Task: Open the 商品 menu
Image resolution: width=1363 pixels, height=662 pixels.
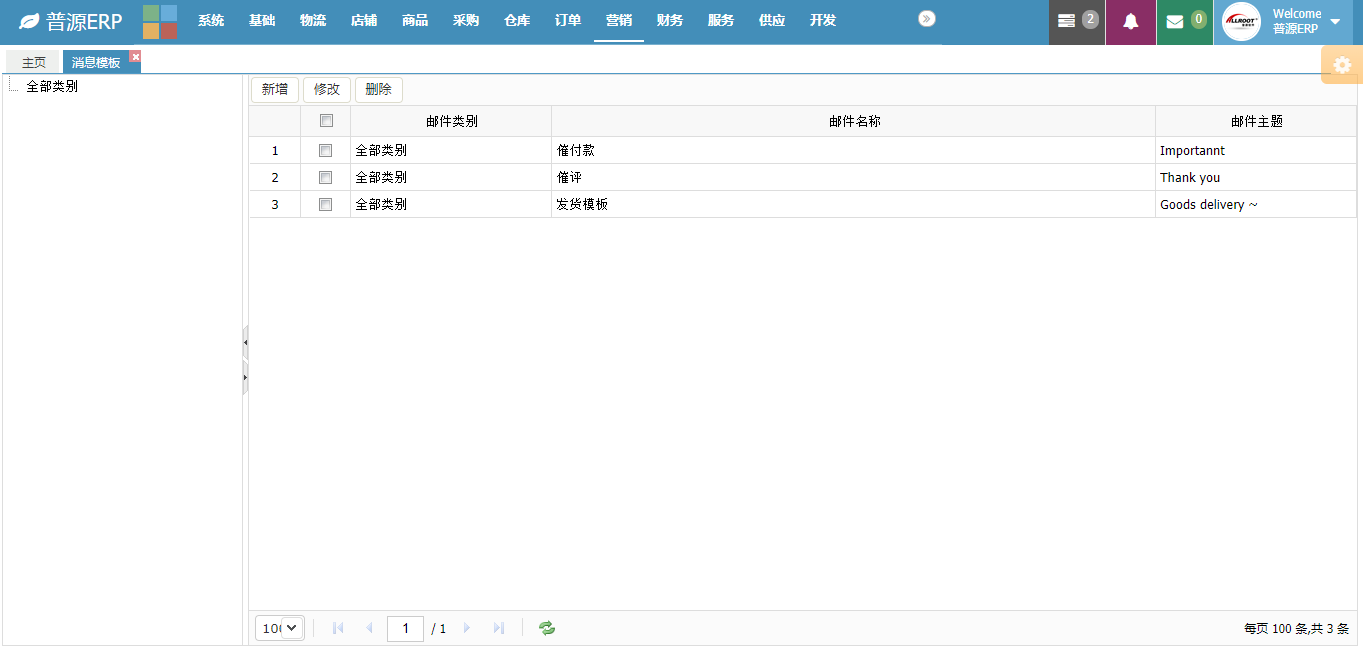Action: [x=415, y=21]
